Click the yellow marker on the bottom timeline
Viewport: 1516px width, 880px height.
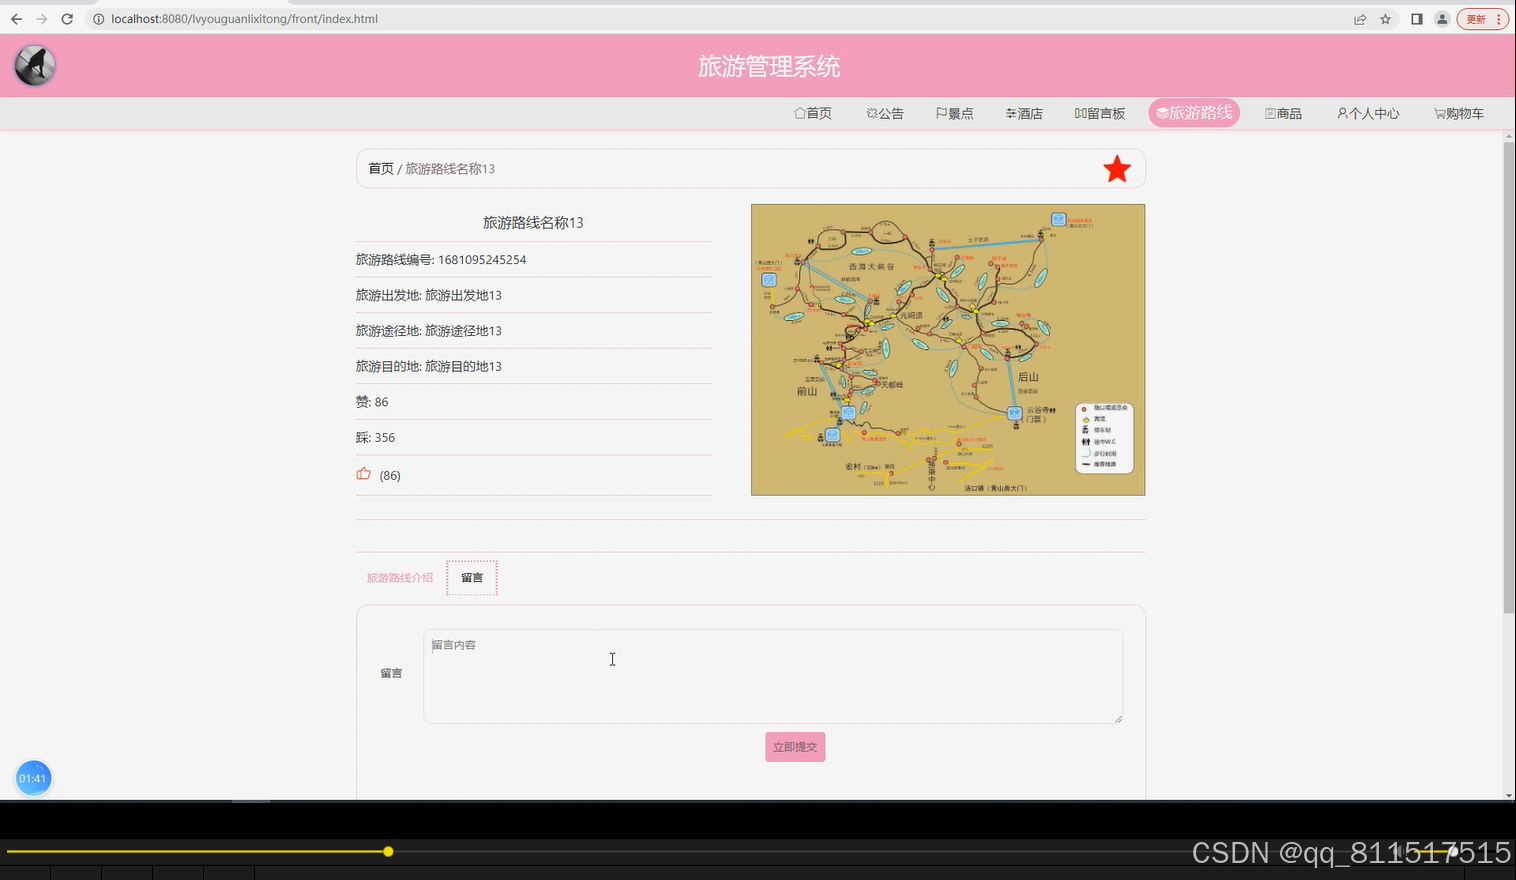point(388,851)
